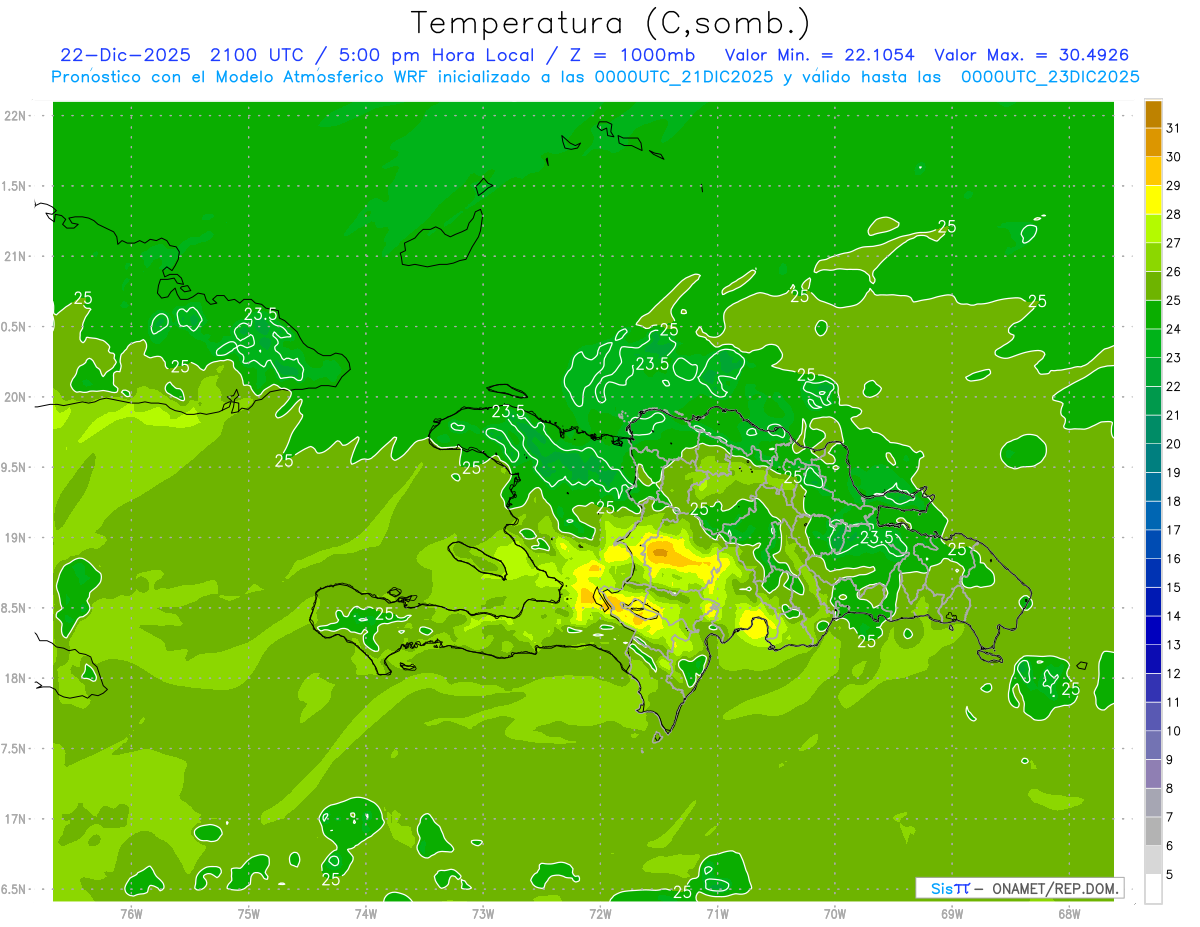Click the legend value "21"

1174,415
